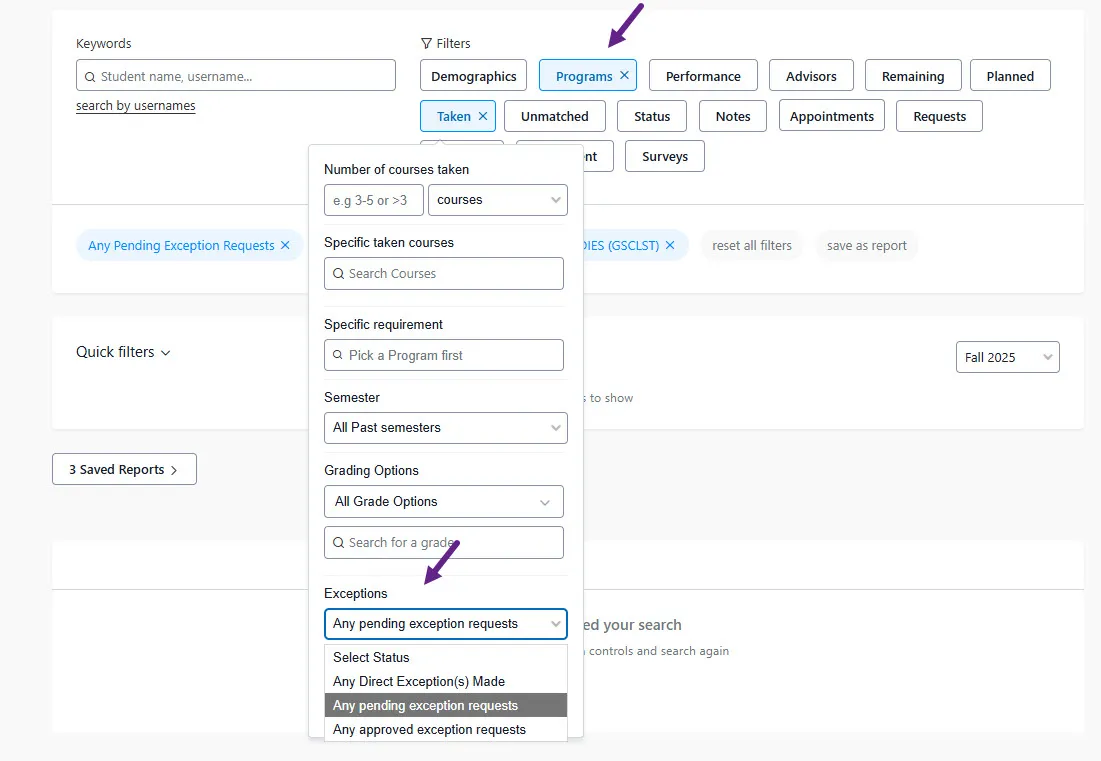This screenshot has width=1101, height=761.
Task: Open the Requests filter
Action: tap(939, 116)
